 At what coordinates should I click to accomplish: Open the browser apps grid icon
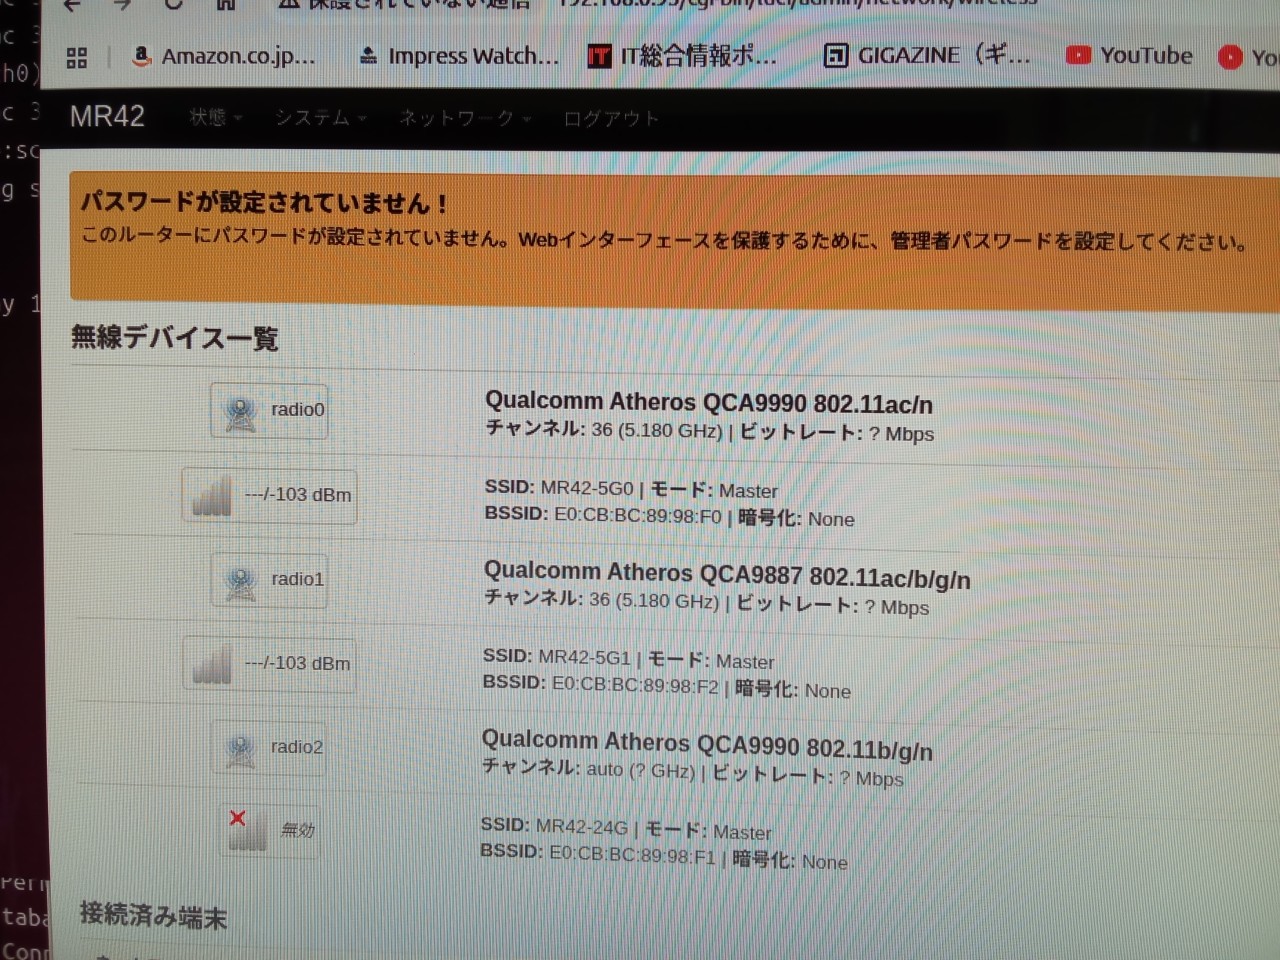pos(77,58)
